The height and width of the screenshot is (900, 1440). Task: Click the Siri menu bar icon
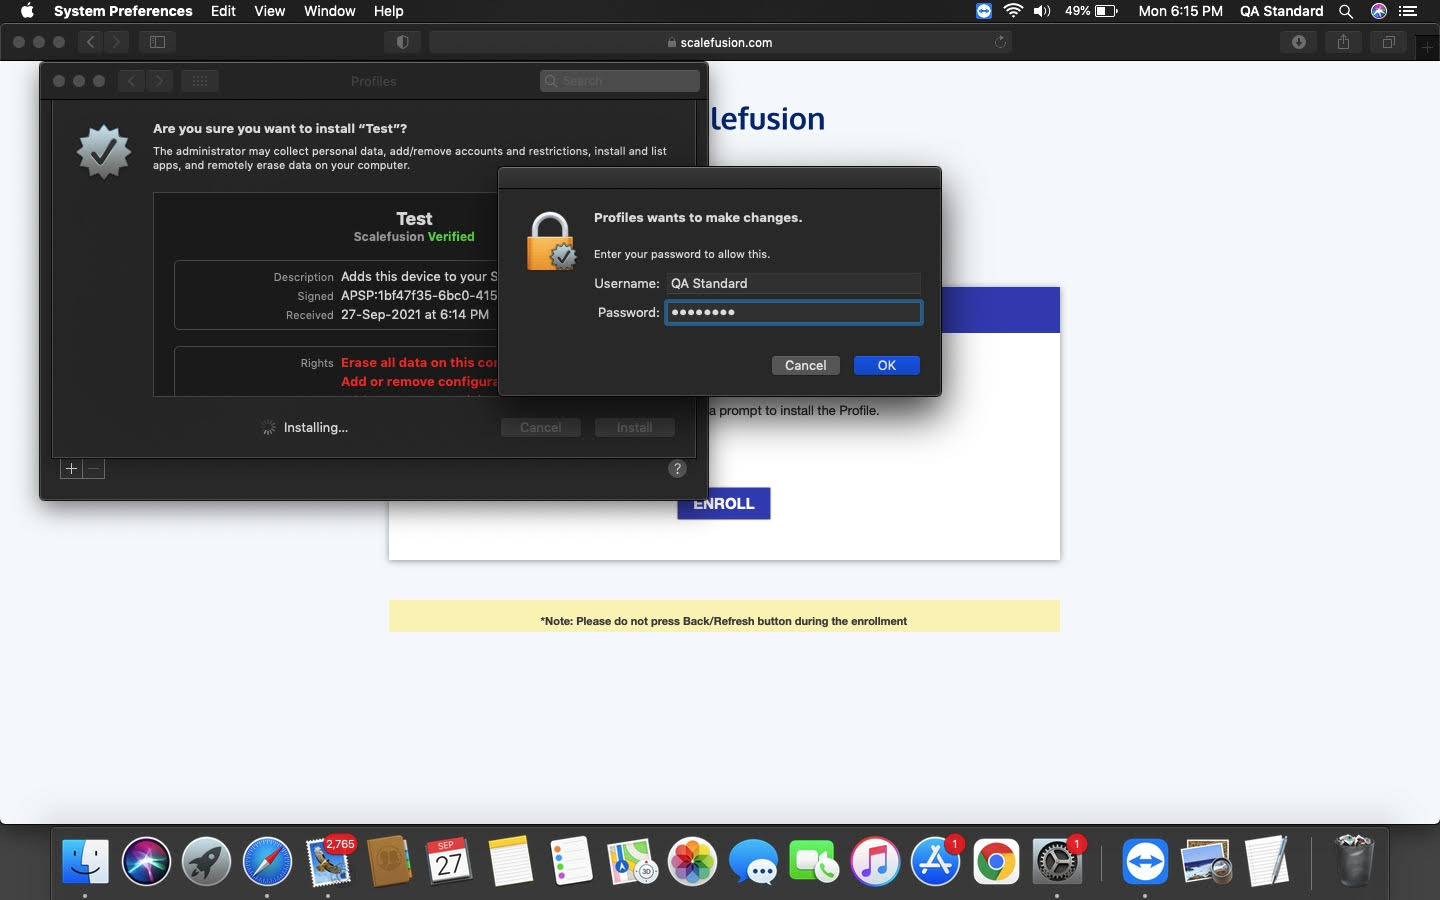point(1378,11)
